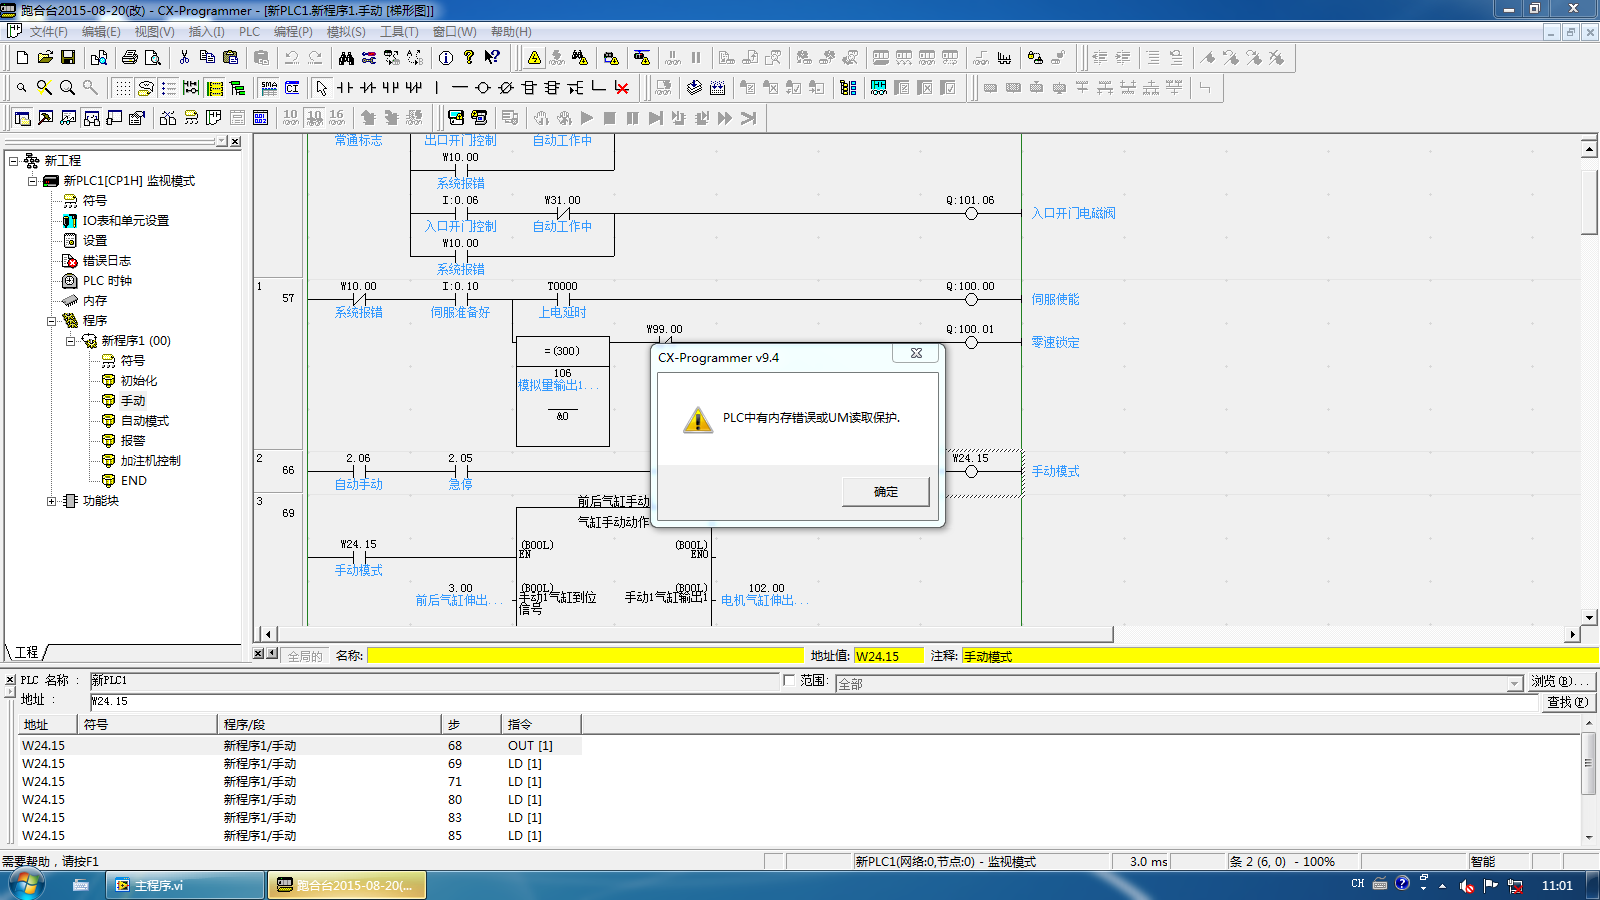The height and width of the screenshot is (900, 1600).
Task: Click the Save floppy disk icon
Action: tap(68, 58)
